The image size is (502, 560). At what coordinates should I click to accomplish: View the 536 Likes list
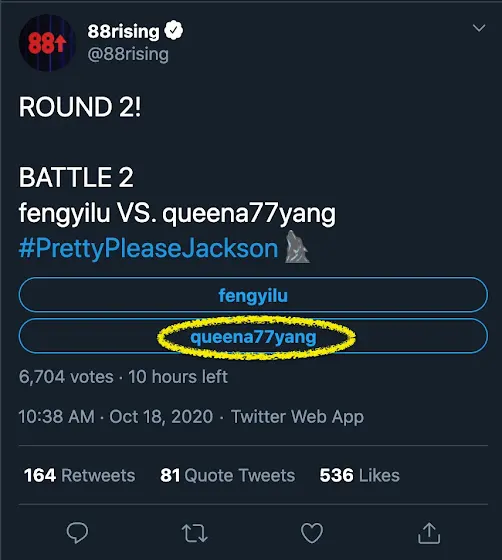click(360, 475)
